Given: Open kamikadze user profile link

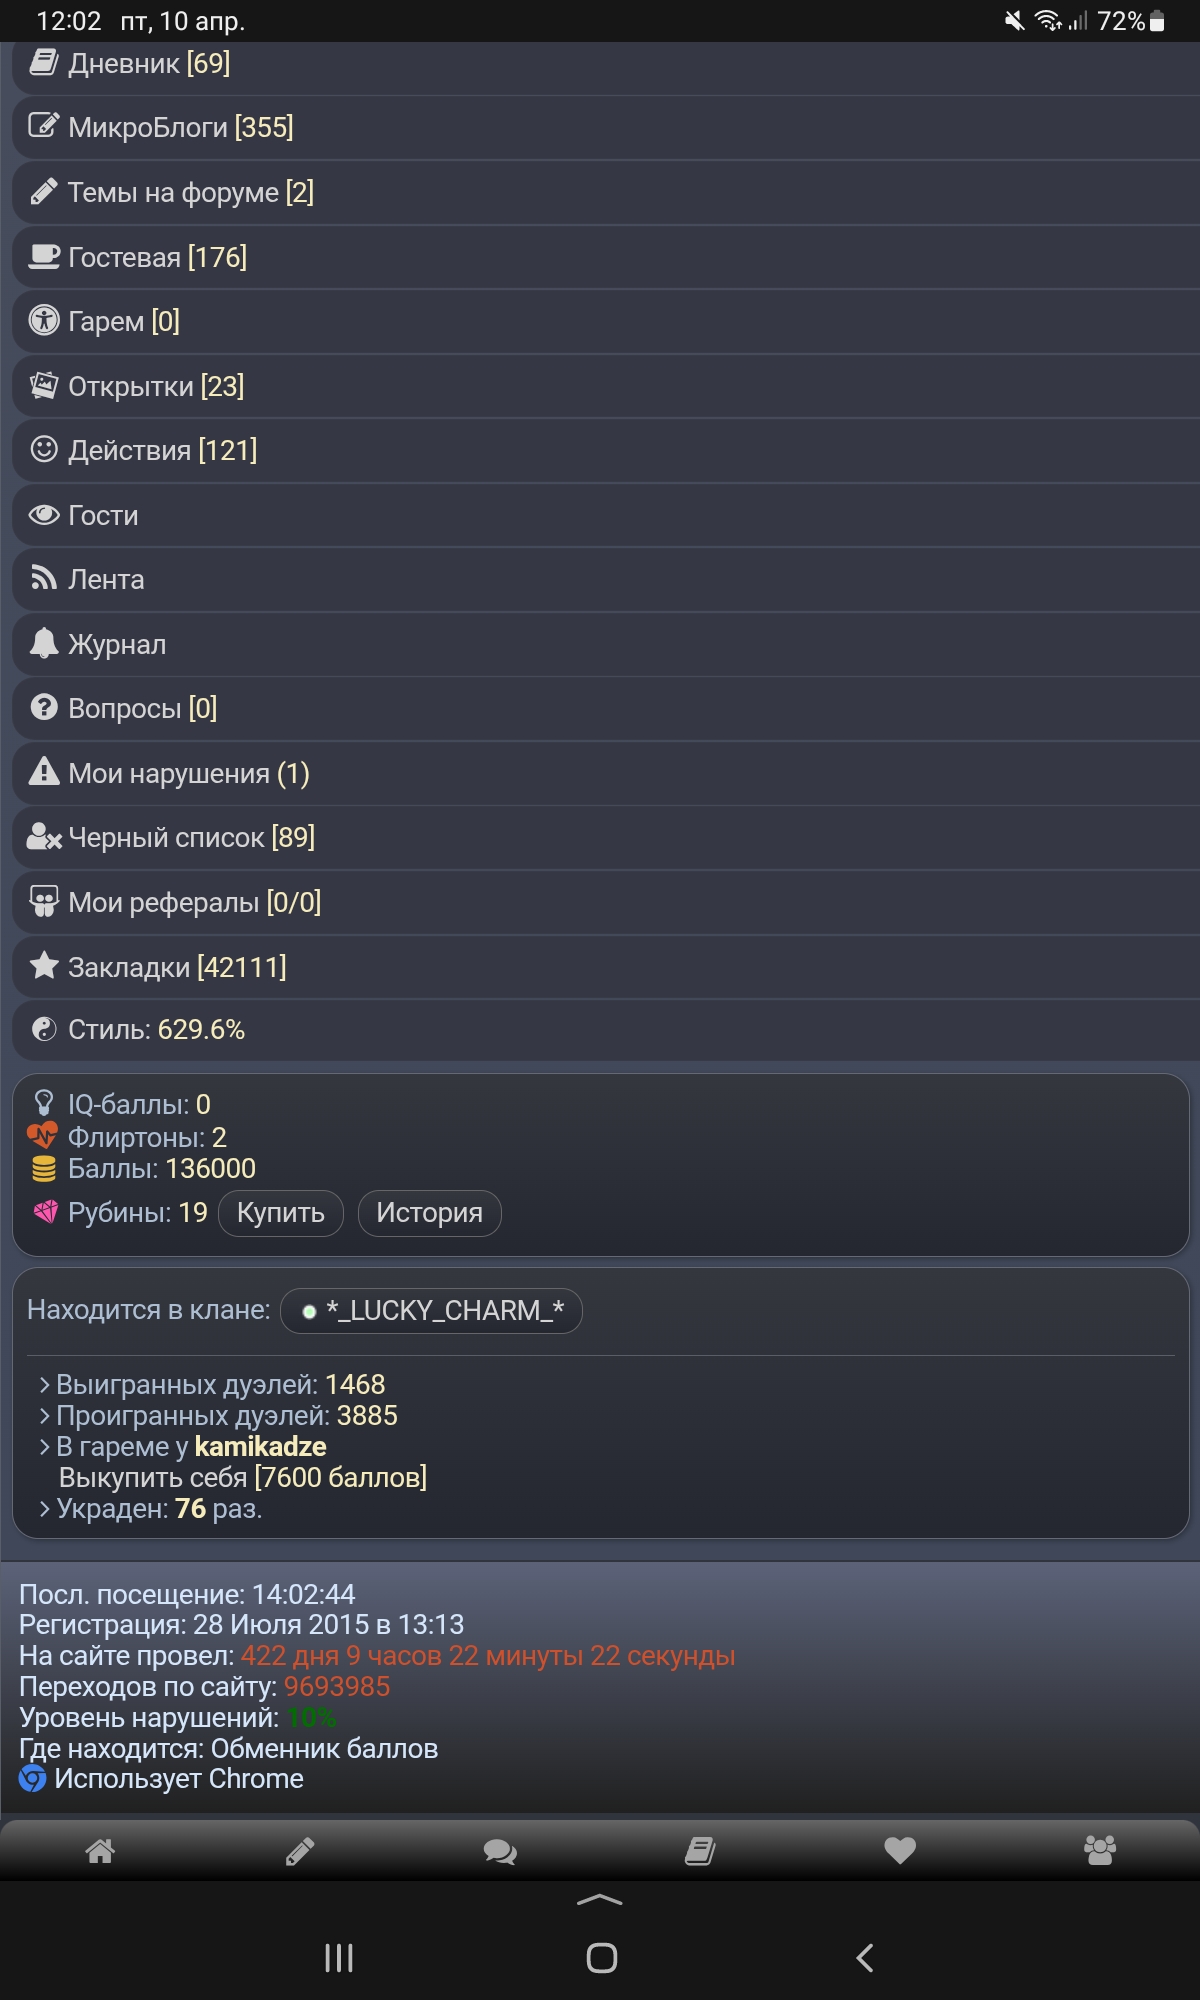Looking at the screenshot, I should coord(260,1446).
